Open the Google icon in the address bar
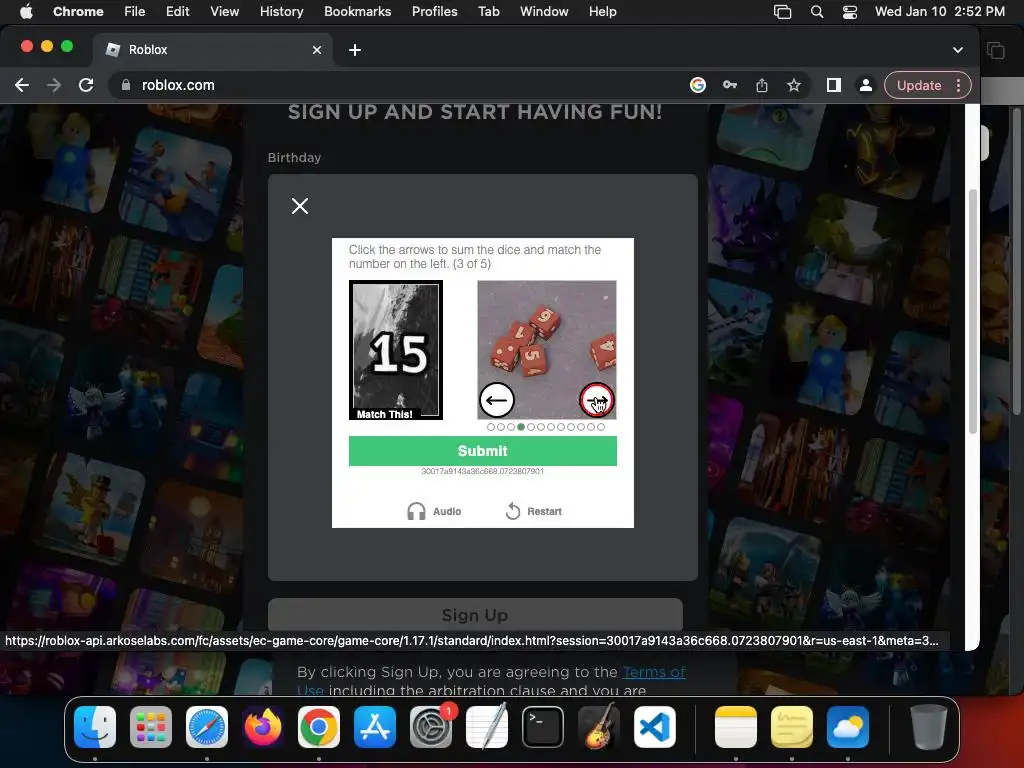 tap(697, 86)
